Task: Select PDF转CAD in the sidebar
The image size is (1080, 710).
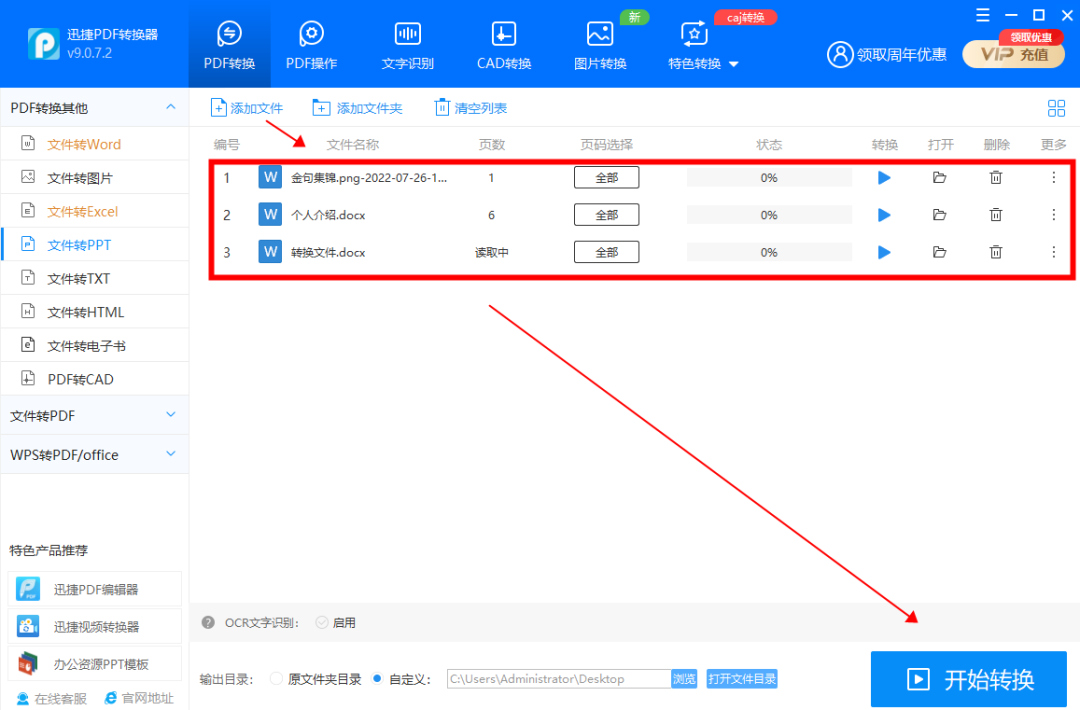Action: click(94, 379)
